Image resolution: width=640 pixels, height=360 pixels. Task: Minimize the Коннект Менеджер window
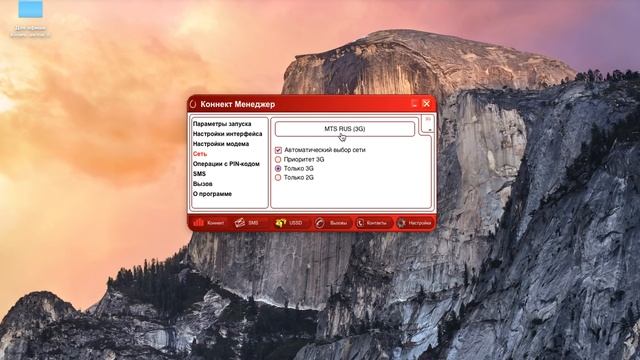click(x=414, y=104)
